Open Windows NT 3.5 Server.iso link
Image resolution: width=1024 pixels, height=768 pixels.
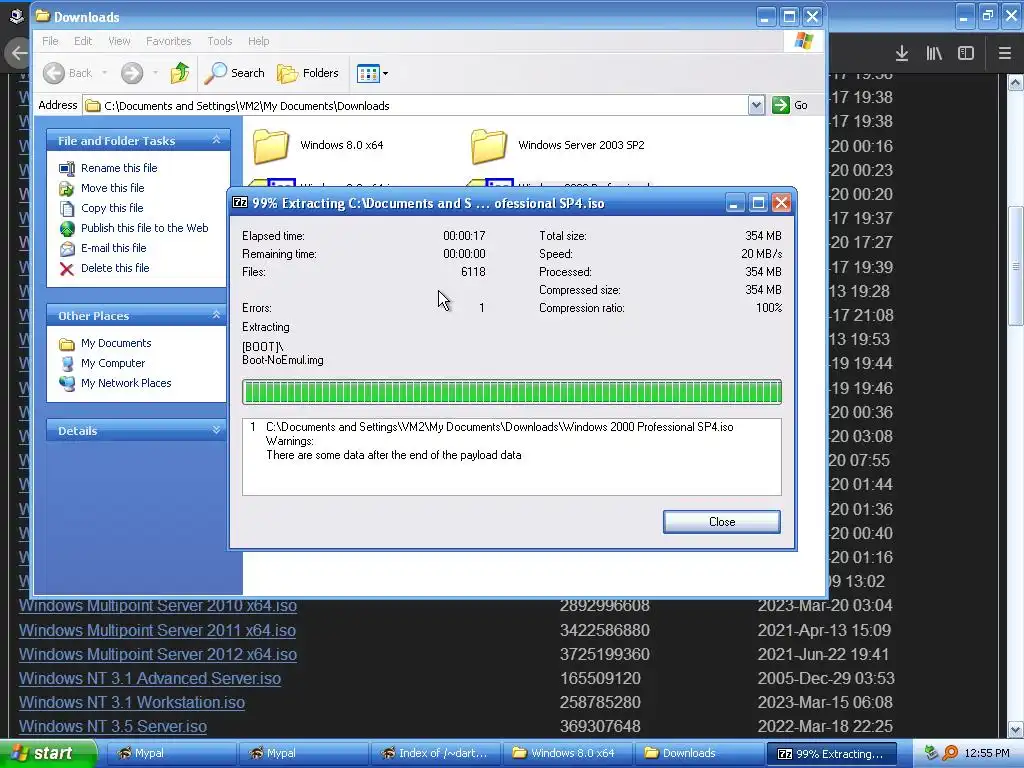[x=113, y=726]
